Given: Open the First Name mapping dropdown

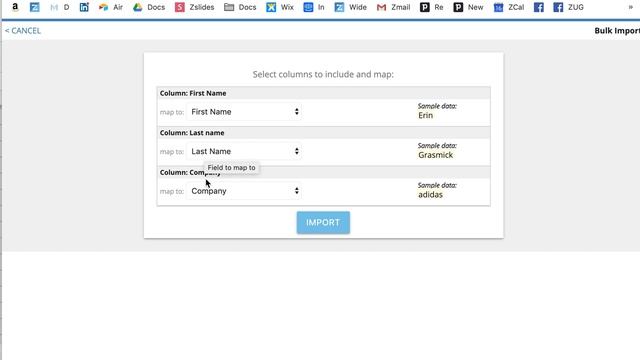Looking at the screenshot, I should 244,111.
